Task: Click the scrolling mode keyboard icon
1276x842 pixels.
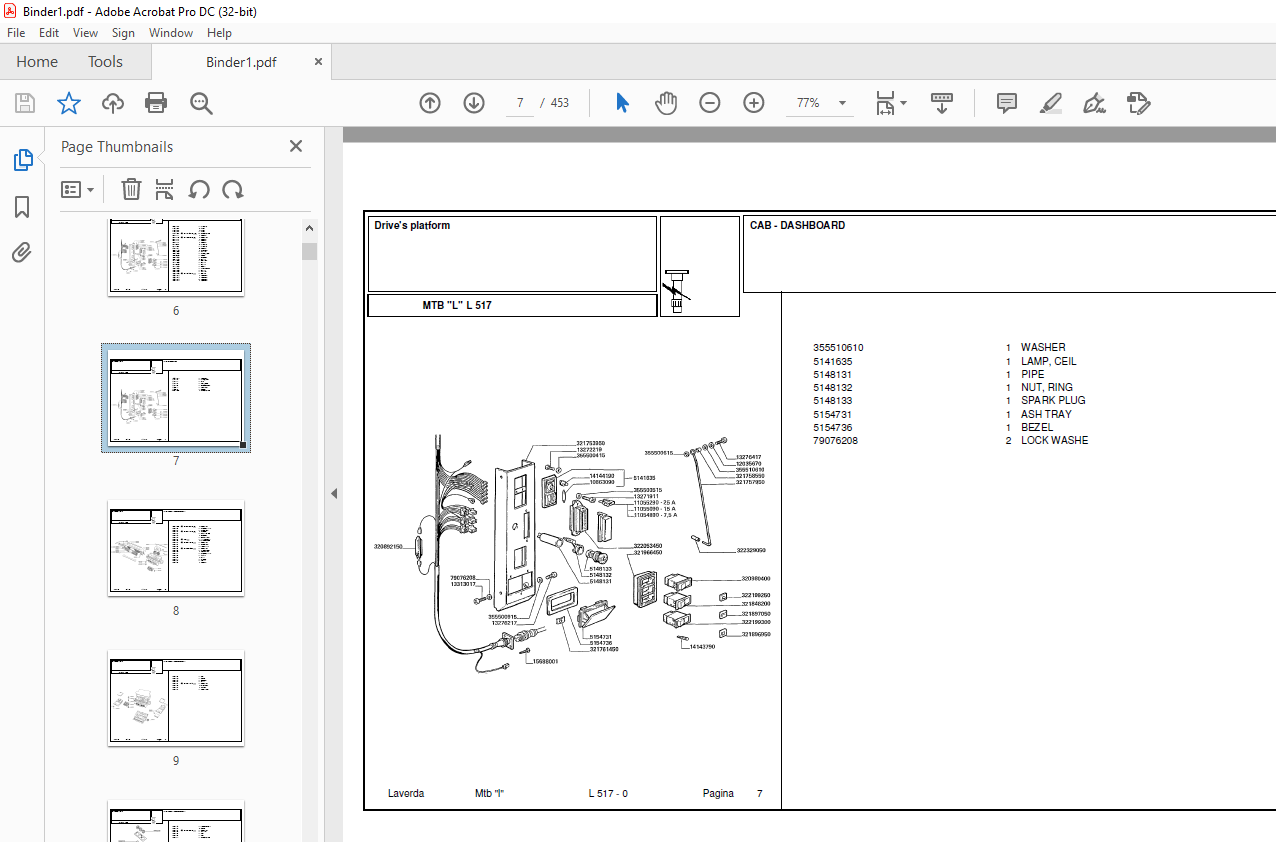Action: pos(942,103)
